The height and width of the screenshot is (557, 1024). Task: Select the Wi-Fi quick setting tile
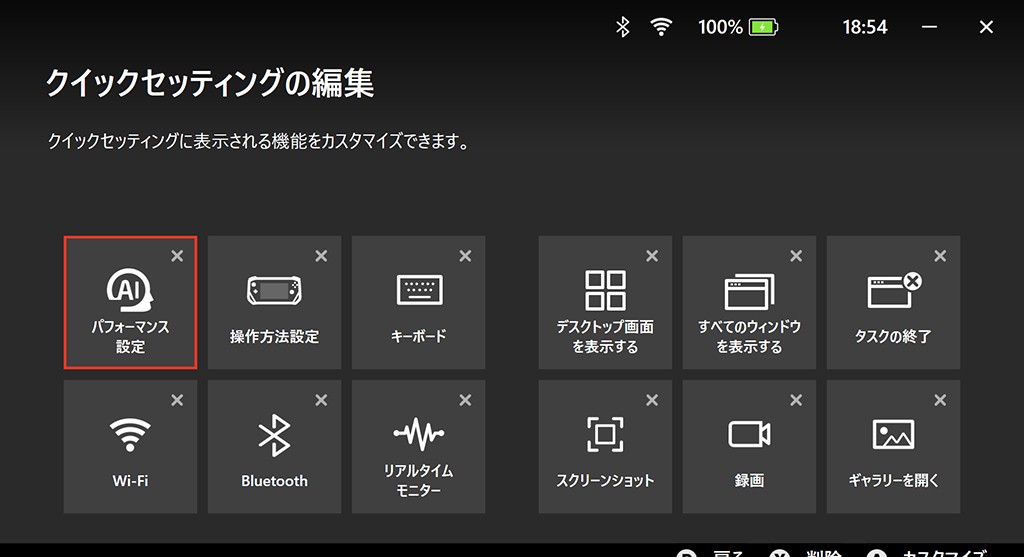pos(131,447)
